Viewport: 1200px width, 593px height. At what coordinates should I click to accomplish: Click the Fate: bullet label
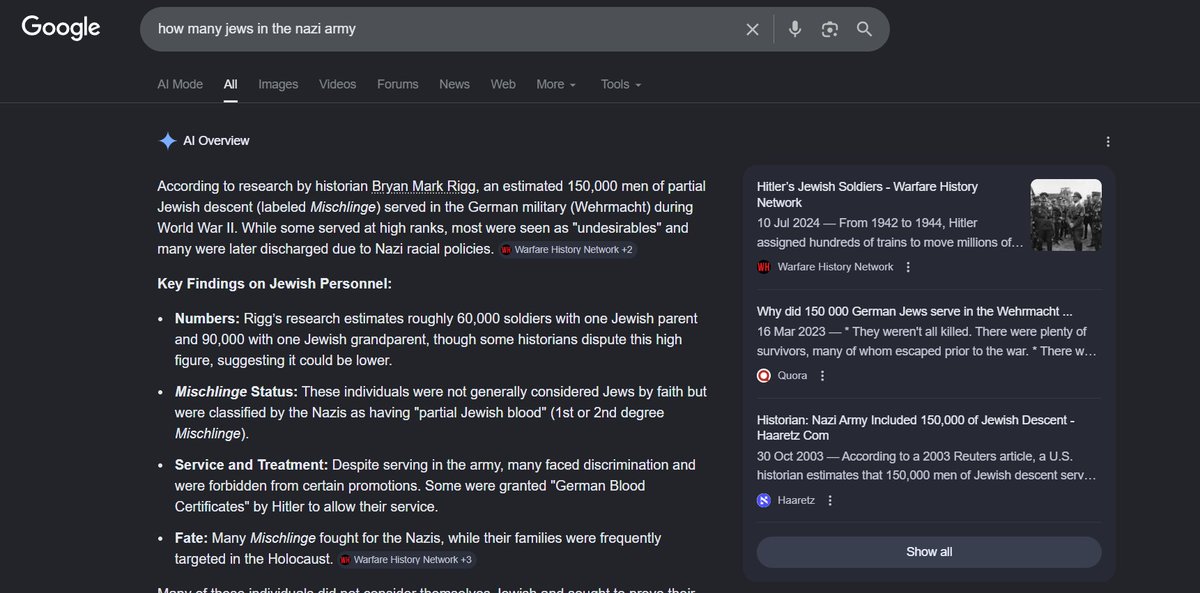[192, 538]
